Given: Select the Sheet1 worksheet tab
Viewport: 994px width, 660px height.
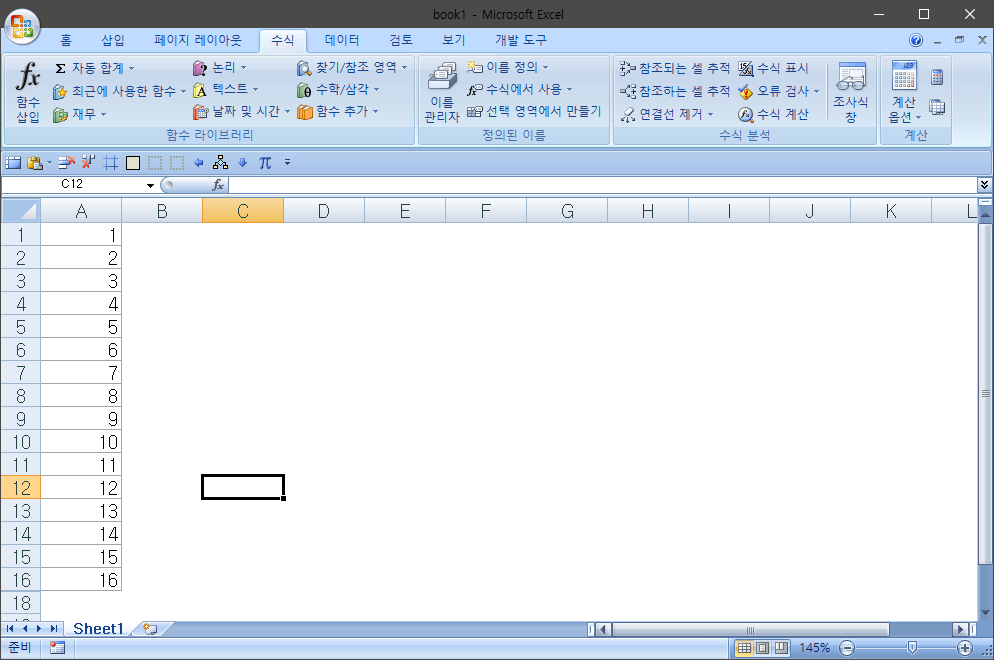Looking at the screenshot, I should point(98,628).
